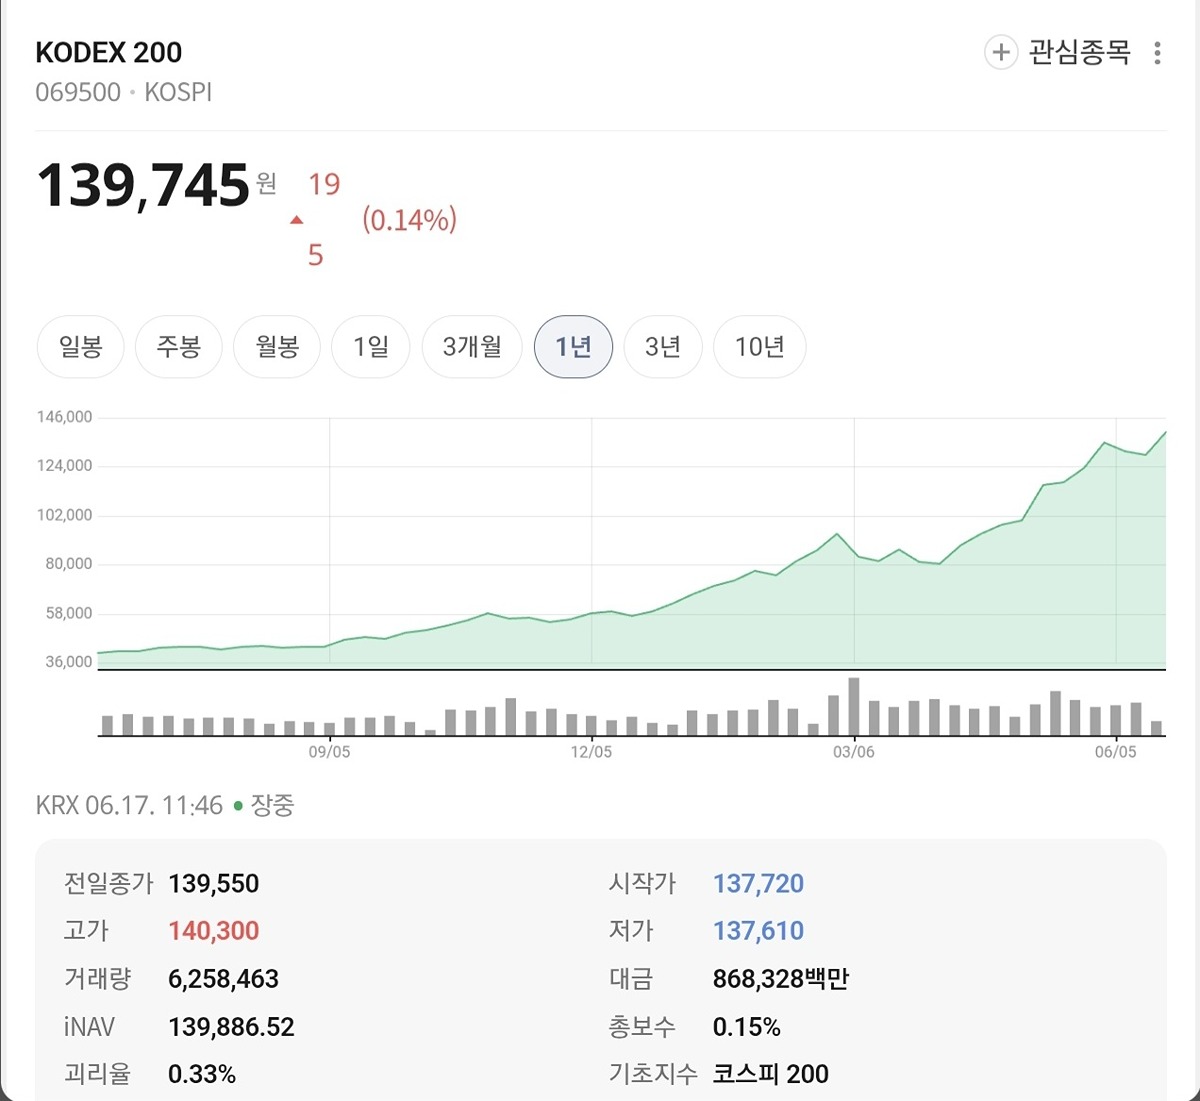This screenshot has width=1200, height=1101.
Task: Click the red up-triangle change indicator
Action: click(296, 220)
